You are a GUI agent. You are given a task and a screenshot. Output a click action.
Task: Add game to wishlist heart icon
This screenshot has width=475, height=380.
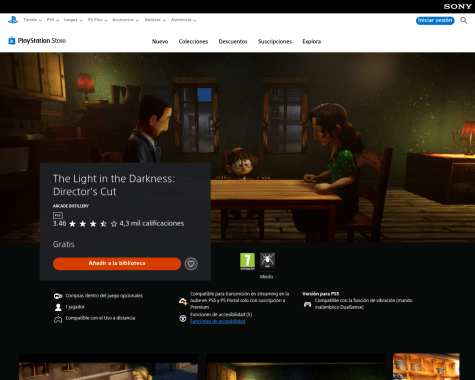[x=191, y=264]
